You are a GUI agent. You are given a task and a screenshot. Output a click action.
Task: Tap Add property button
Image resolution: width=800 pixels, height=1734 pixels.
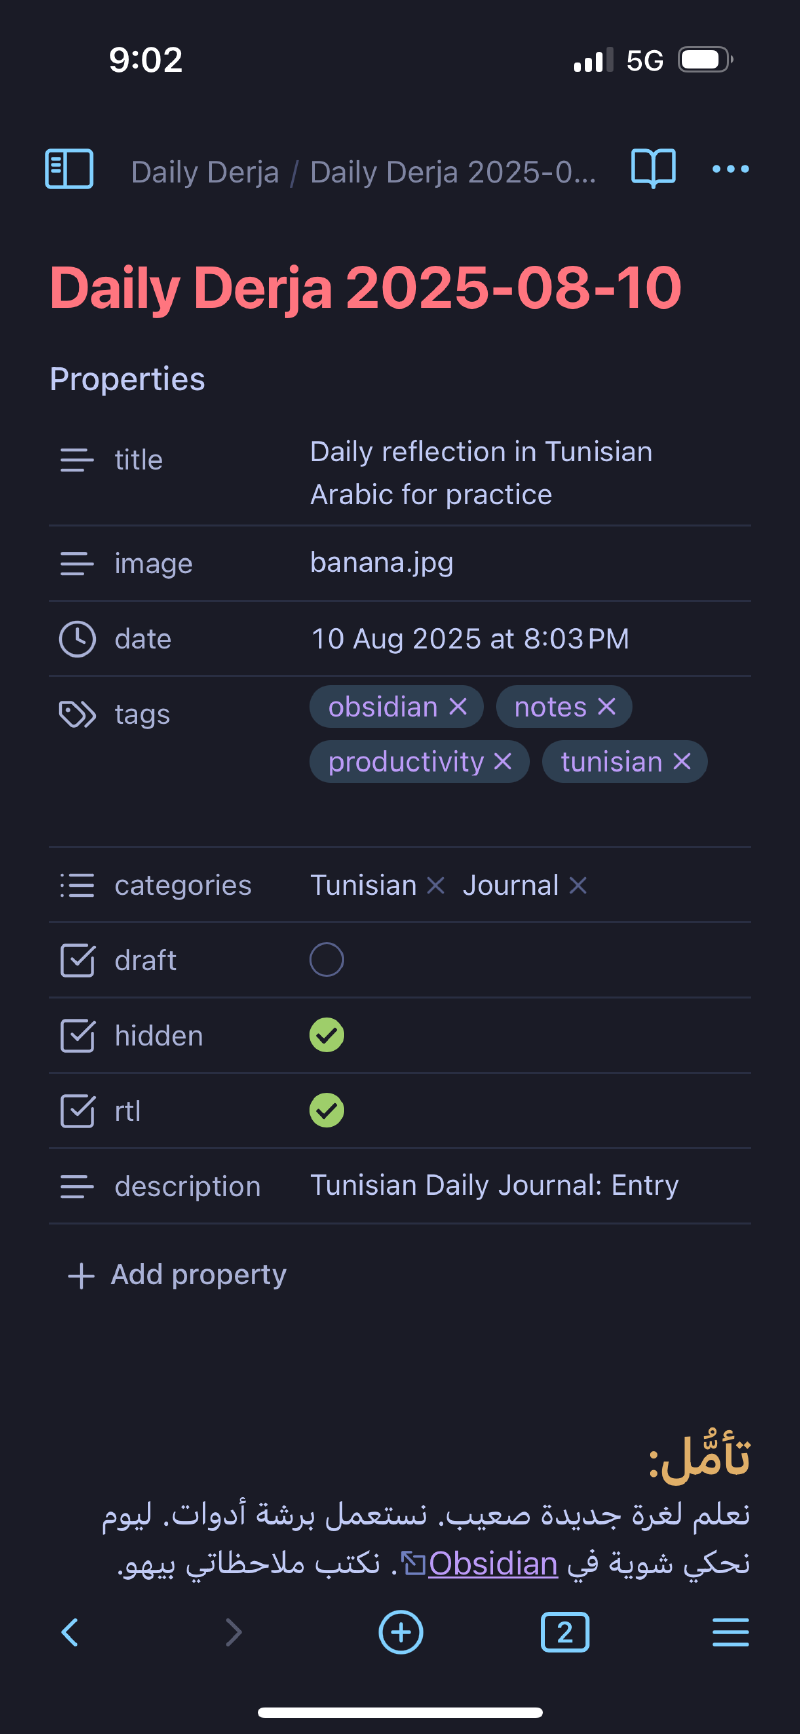click(178, 1274)
